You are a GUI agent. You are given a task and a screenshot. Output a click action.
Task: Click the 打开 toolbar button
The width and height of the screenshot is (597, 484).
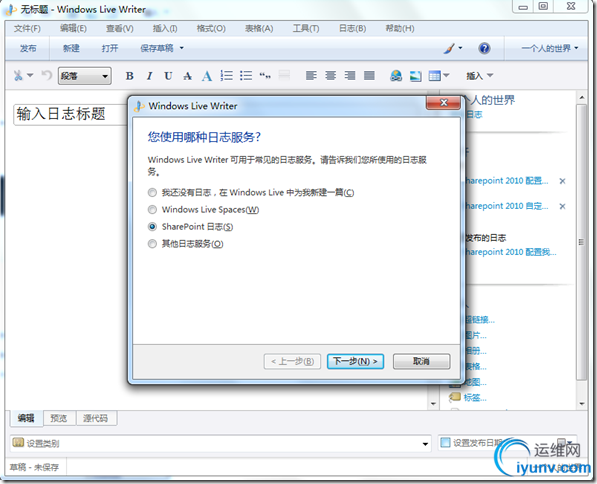(110, 48)
